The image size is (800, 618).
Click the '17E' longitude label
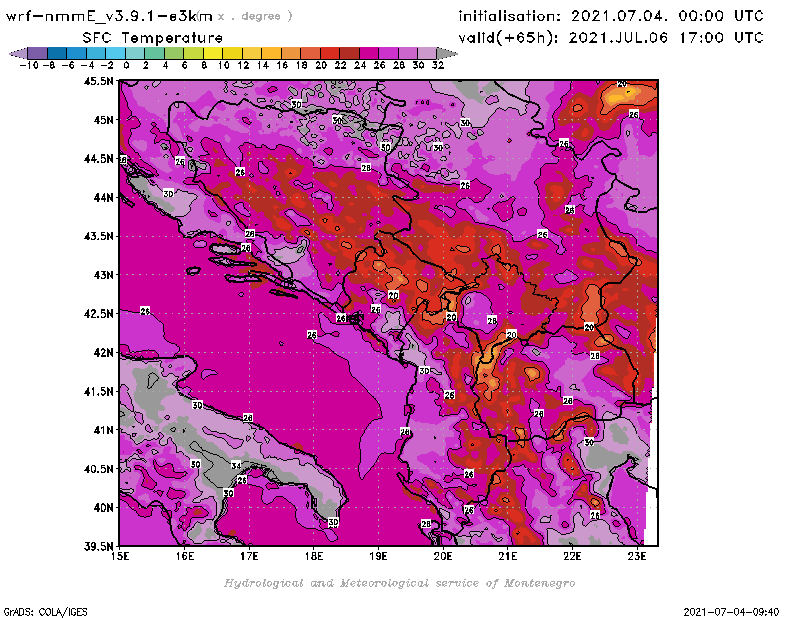[x=249, y=556]
